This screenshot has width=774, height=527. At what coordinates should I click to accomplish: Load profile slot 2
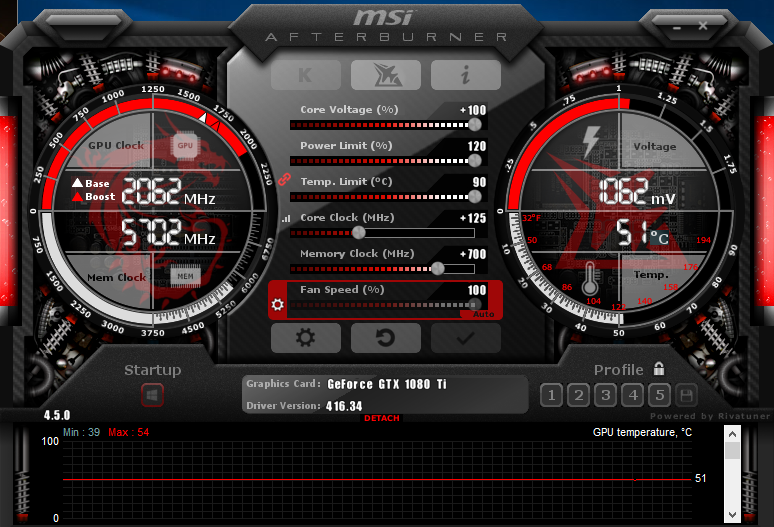(x=579, y=395)
